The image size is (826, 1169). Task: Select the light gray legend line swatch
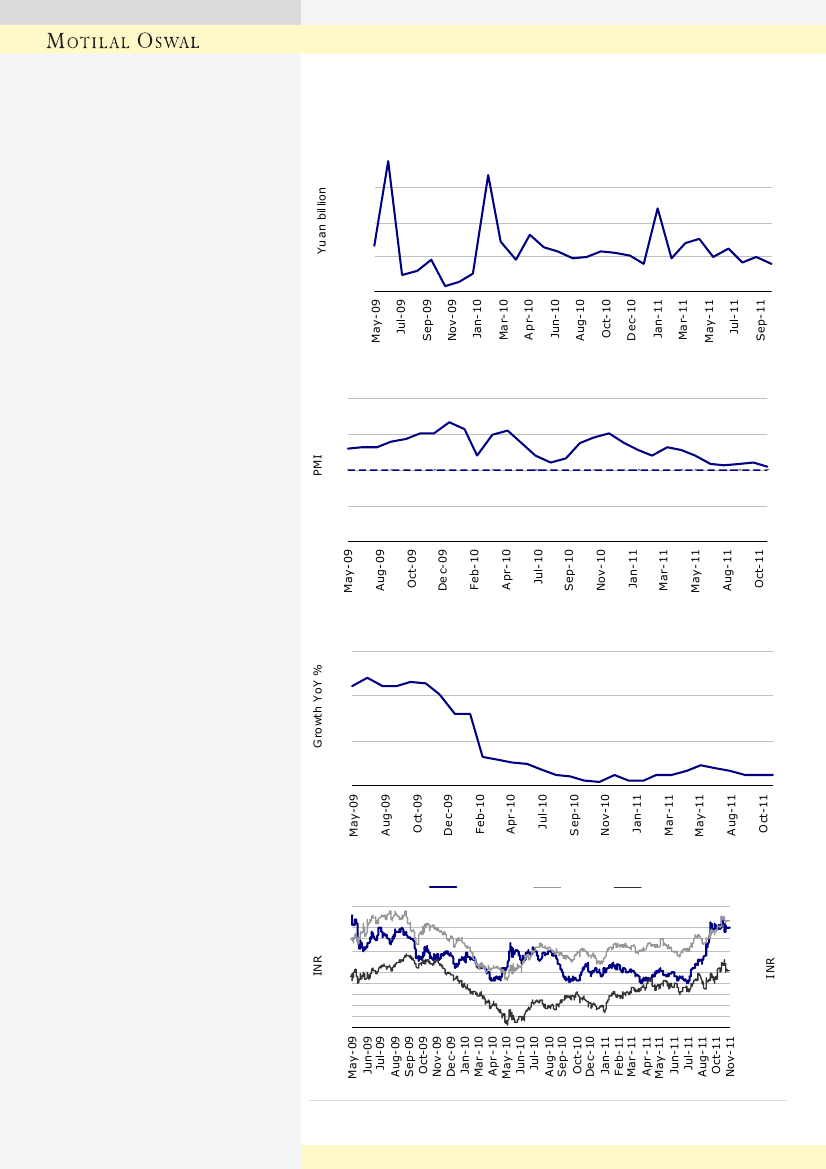(x=547, y=887)
